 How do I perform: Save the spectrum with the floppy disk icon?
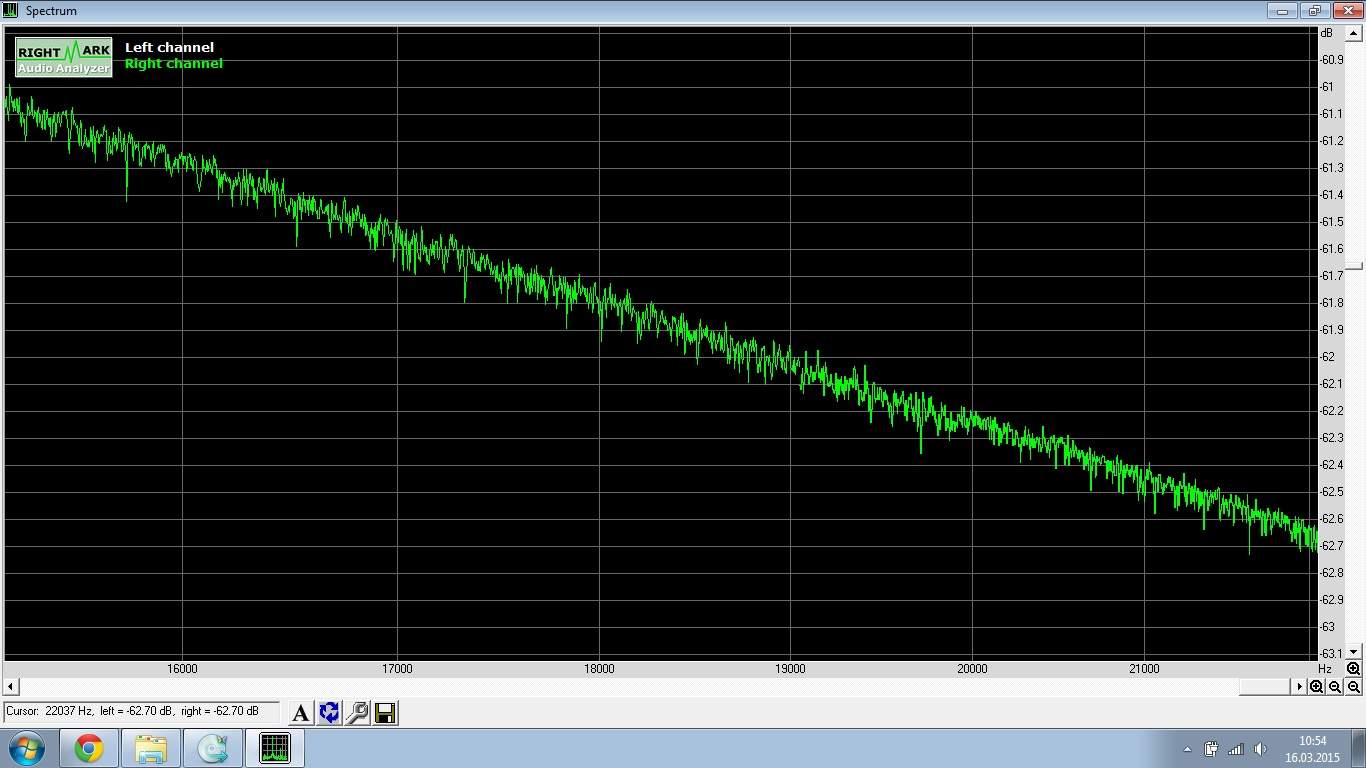(385, 713)
